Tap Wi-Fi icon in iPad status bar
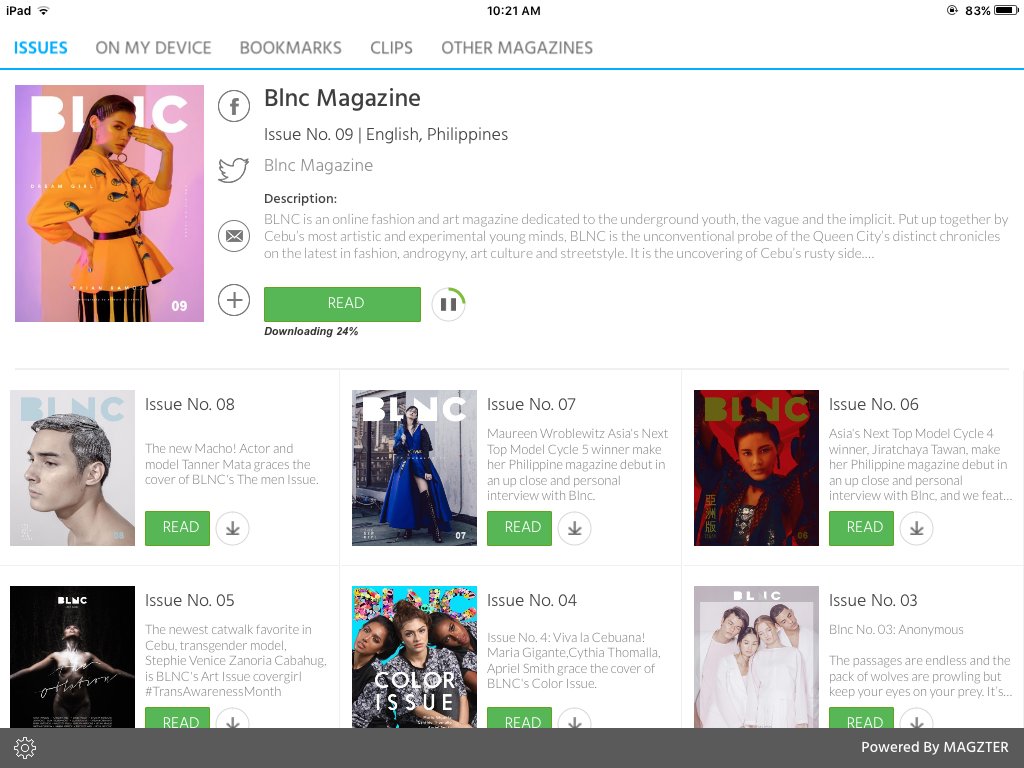Image resolution: width=1024 pixels, height=768 pixels. pos(44,10)
